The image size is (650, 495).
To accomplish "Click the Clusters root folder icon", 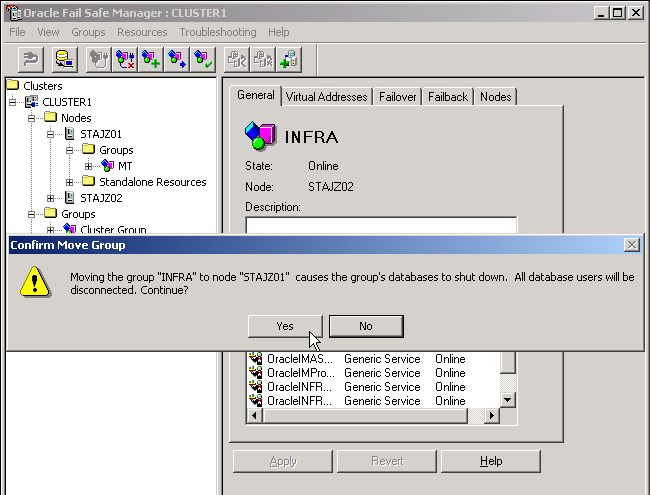I will tap(13, 85).
